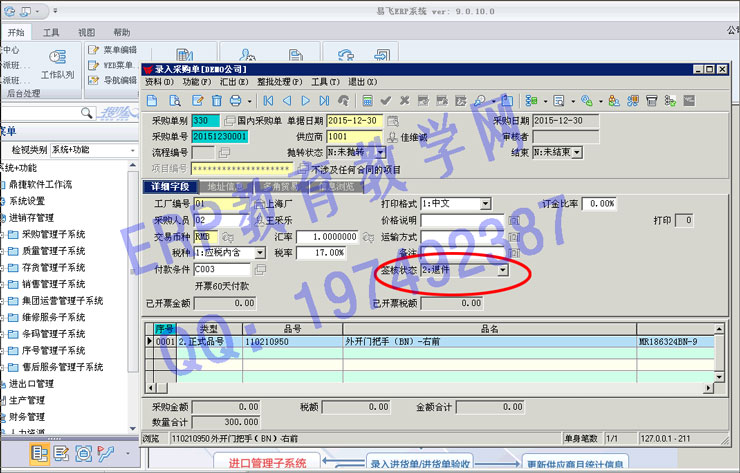This screenshot has width=740, height=473.
Task: Open 存货管理子系统 in the tree
Action: pyautogui.click(x=53, y=268)
